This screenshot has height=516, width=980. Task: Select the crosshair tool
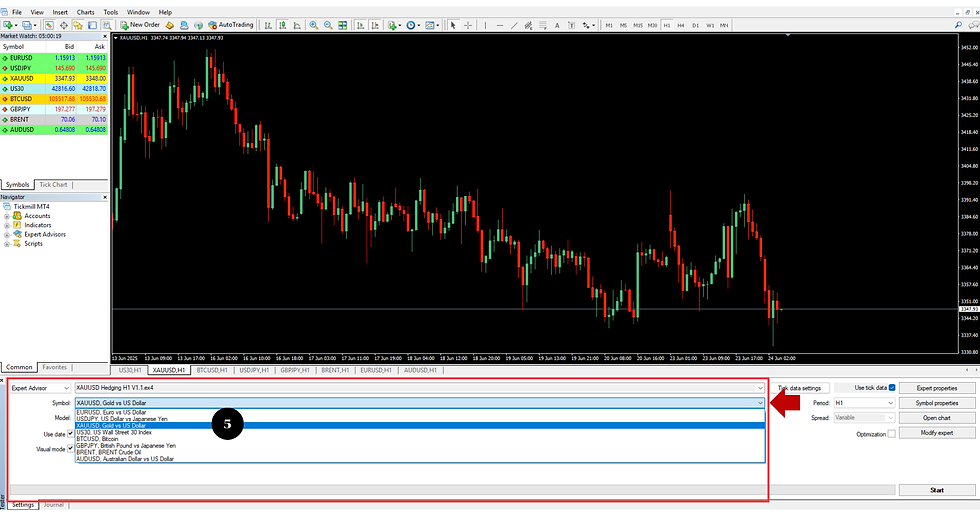(468, 25)
